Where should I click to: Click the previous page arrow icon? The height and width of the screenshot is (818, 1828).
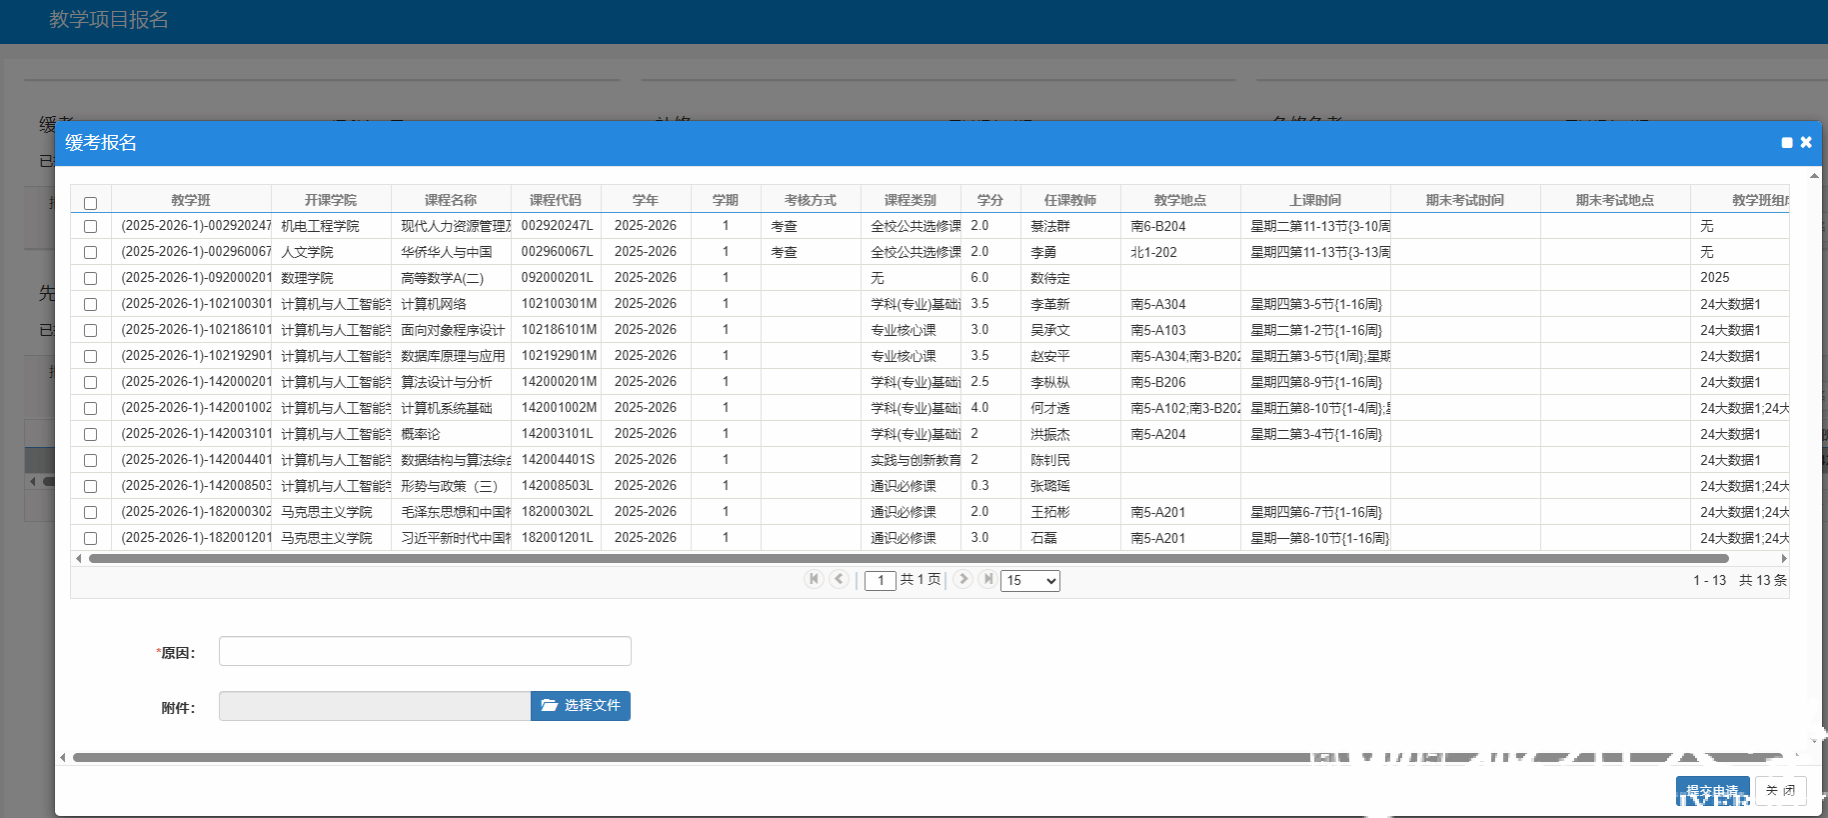(839, 579)
